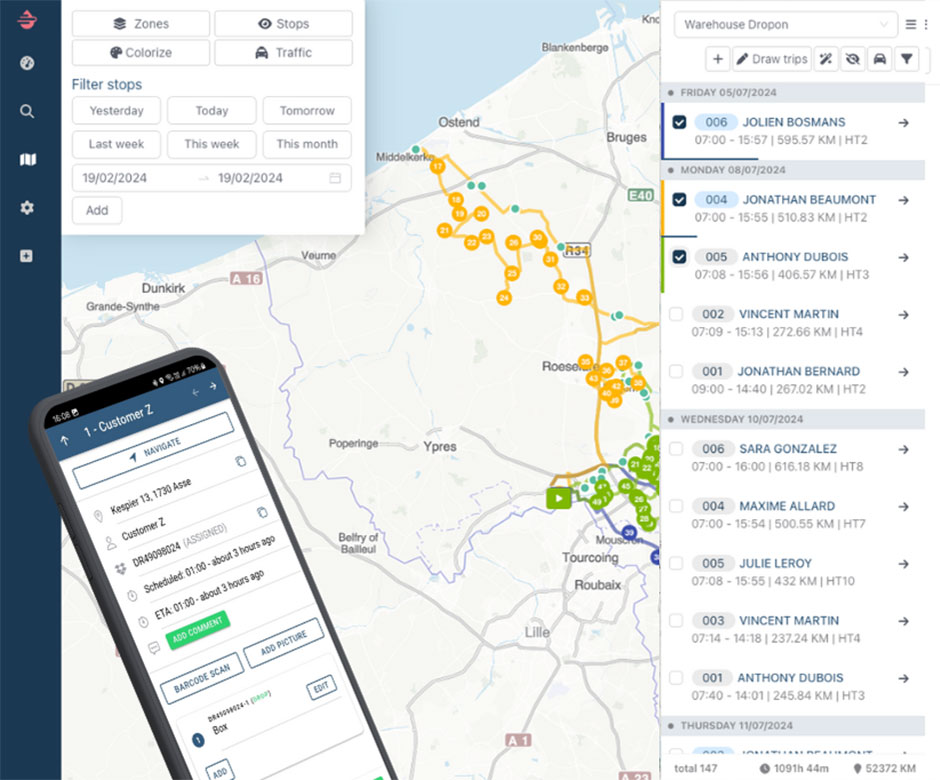Click the Sara Gonzalez driver name

tap(788, 449)
